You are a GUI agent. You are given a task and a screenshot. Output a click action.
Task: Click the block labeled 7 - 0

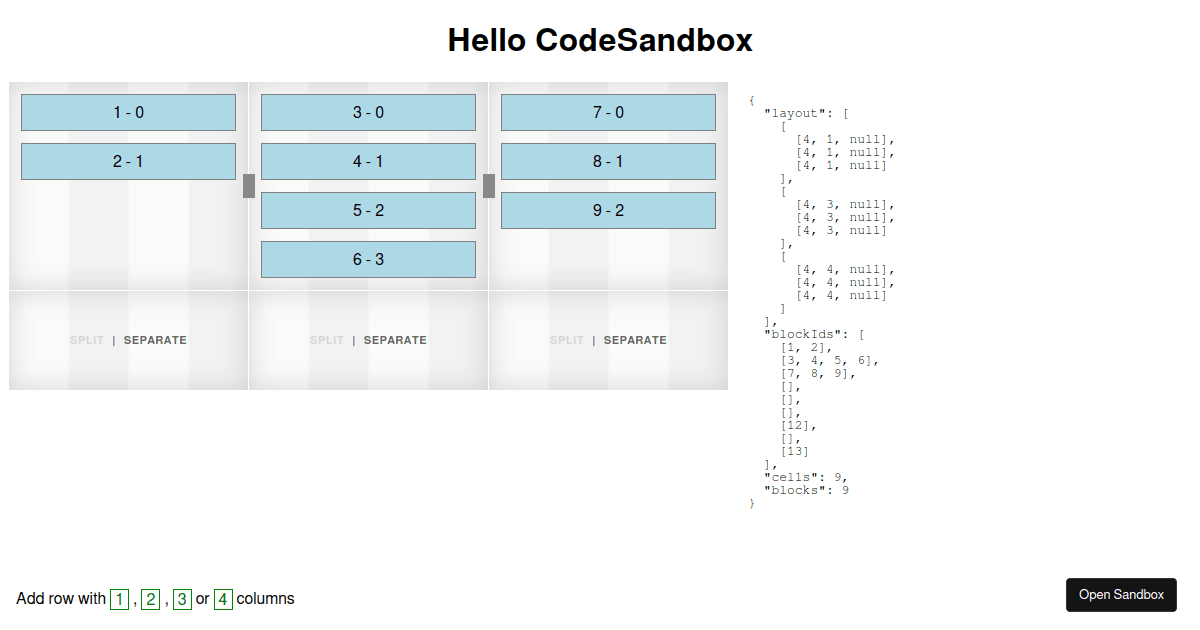click(608, 113)
